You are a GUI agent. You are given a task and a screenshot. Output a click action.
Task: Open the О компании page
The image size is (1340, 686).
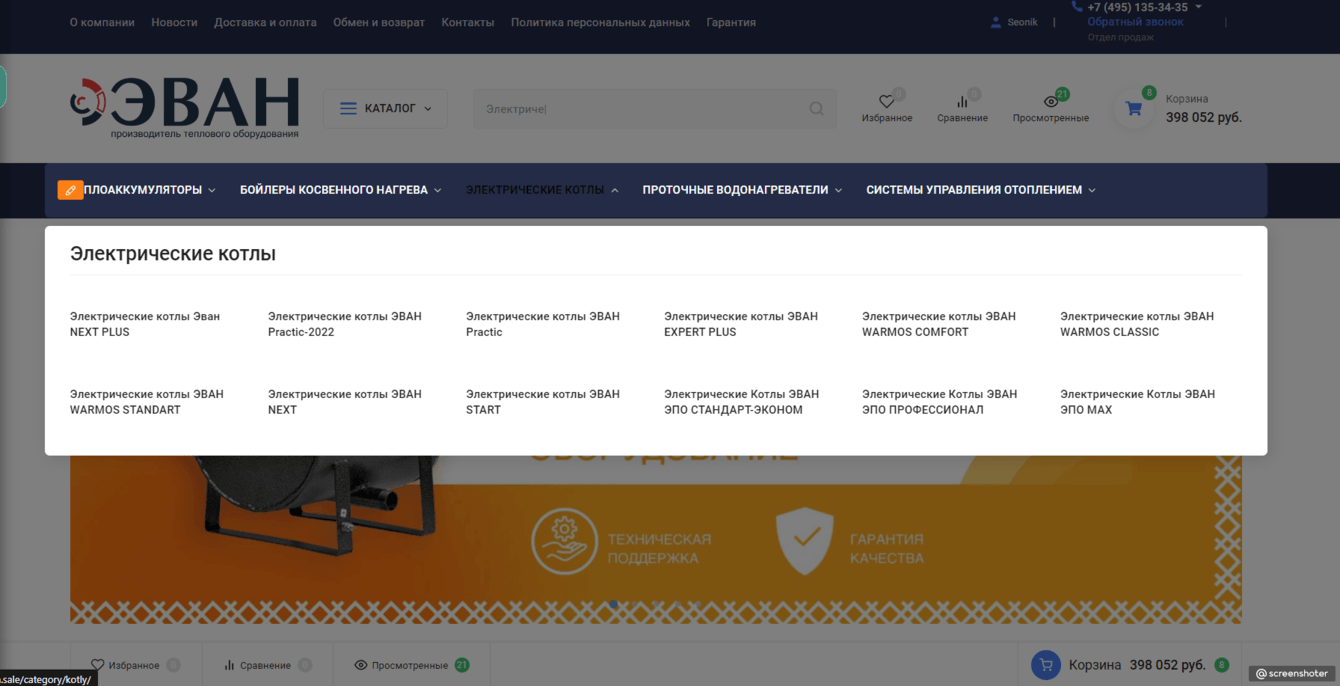click(x=102, y=22)
